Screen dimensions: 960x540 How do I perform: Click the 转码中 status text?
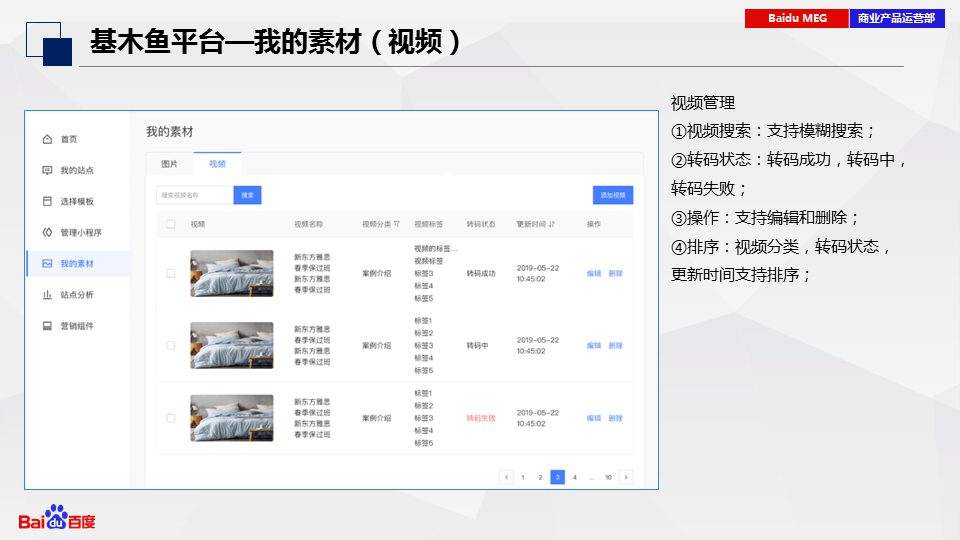tap(478, 345)
